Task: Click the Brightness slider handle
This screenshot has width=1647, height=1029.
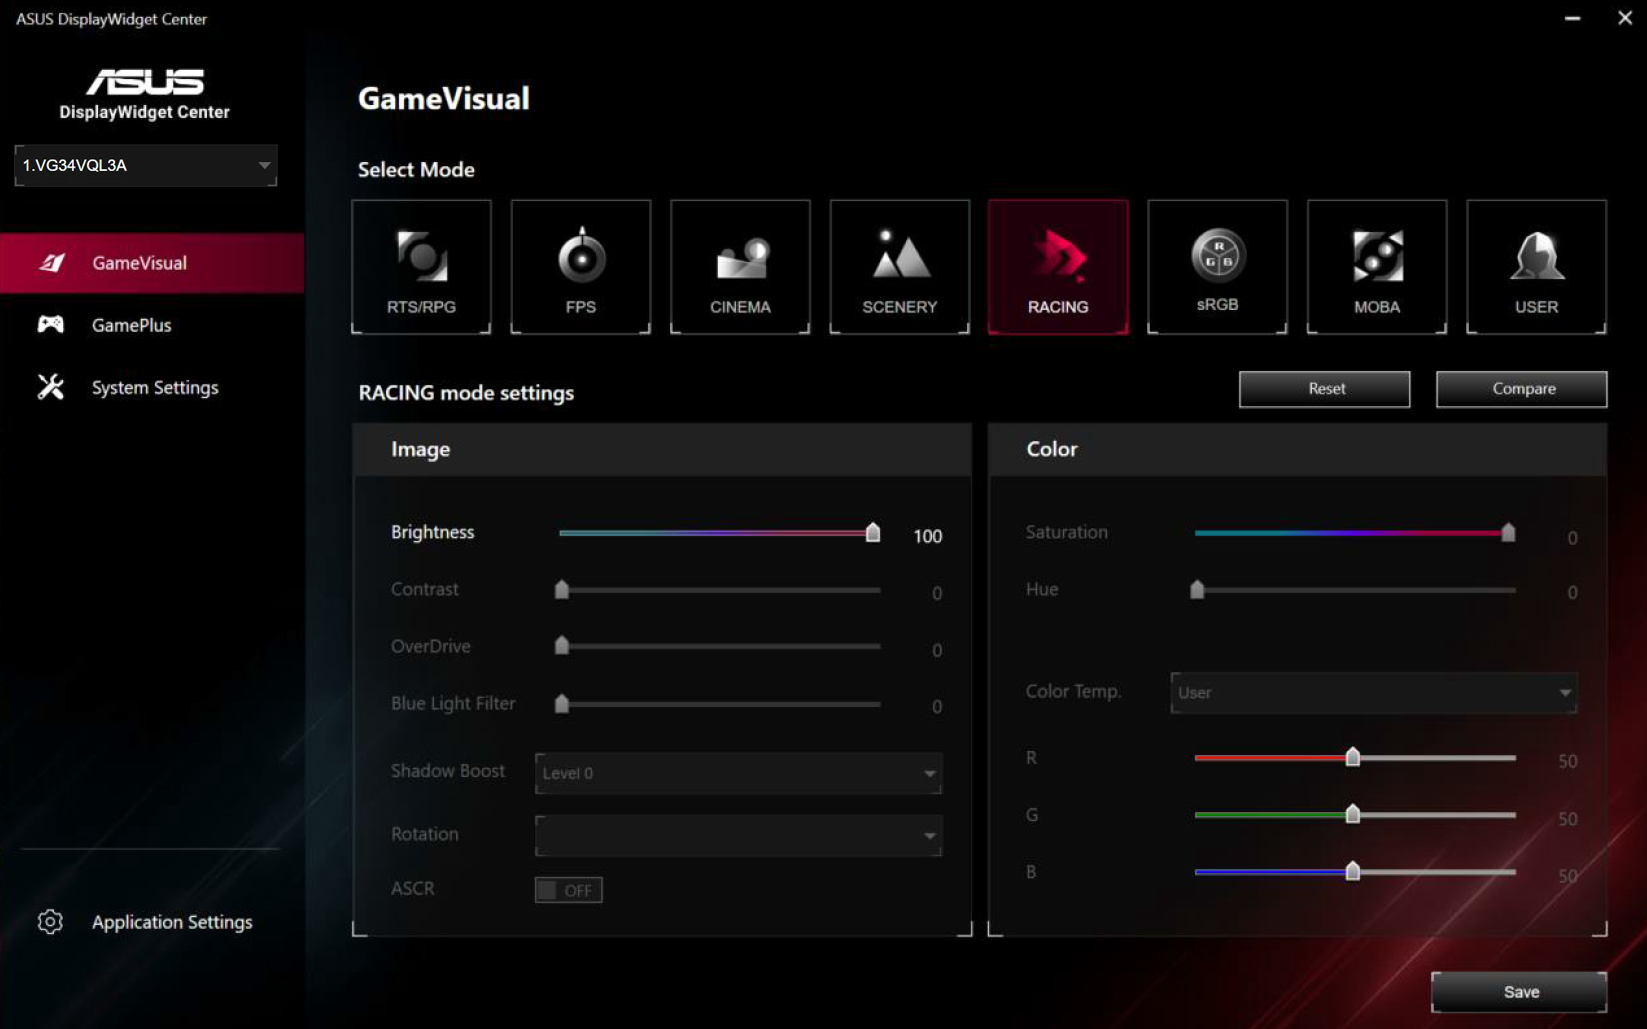Action: pos(873,532)
